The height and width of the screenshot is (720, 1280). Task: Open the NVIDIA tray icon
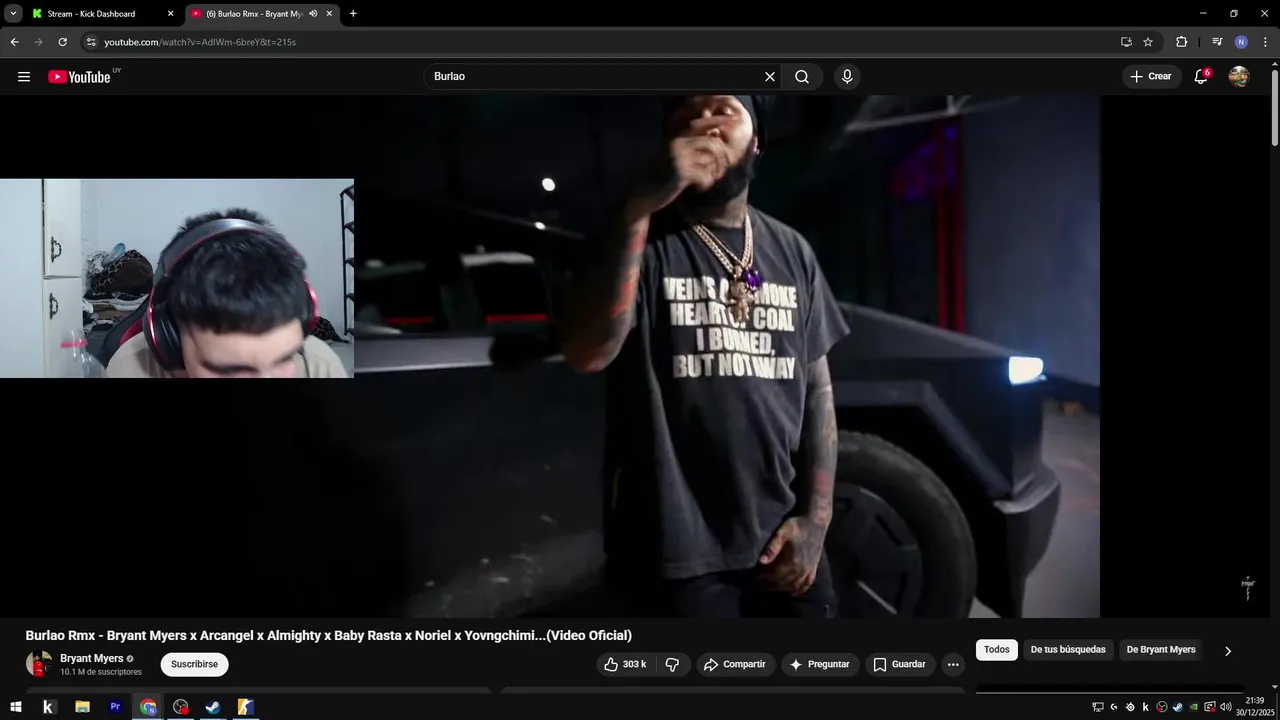pyautogui.click(x=1193, y=707)
